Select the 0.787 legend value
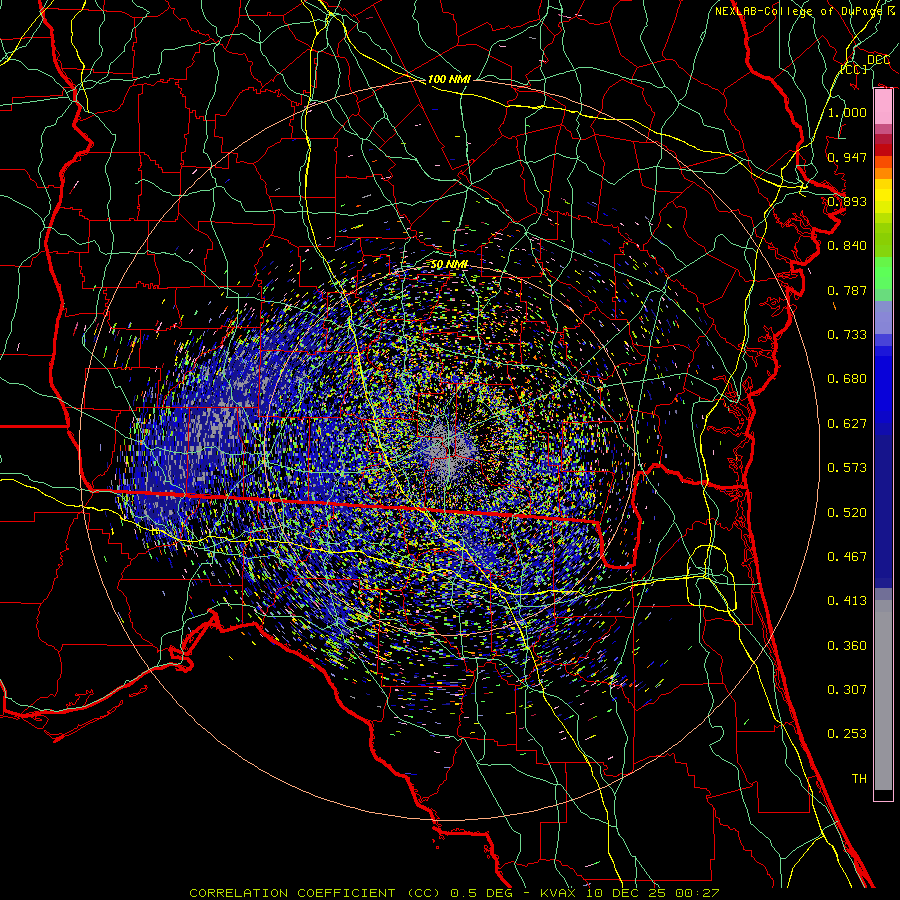This screenshot has height=900, width=900. pos(847,290)
